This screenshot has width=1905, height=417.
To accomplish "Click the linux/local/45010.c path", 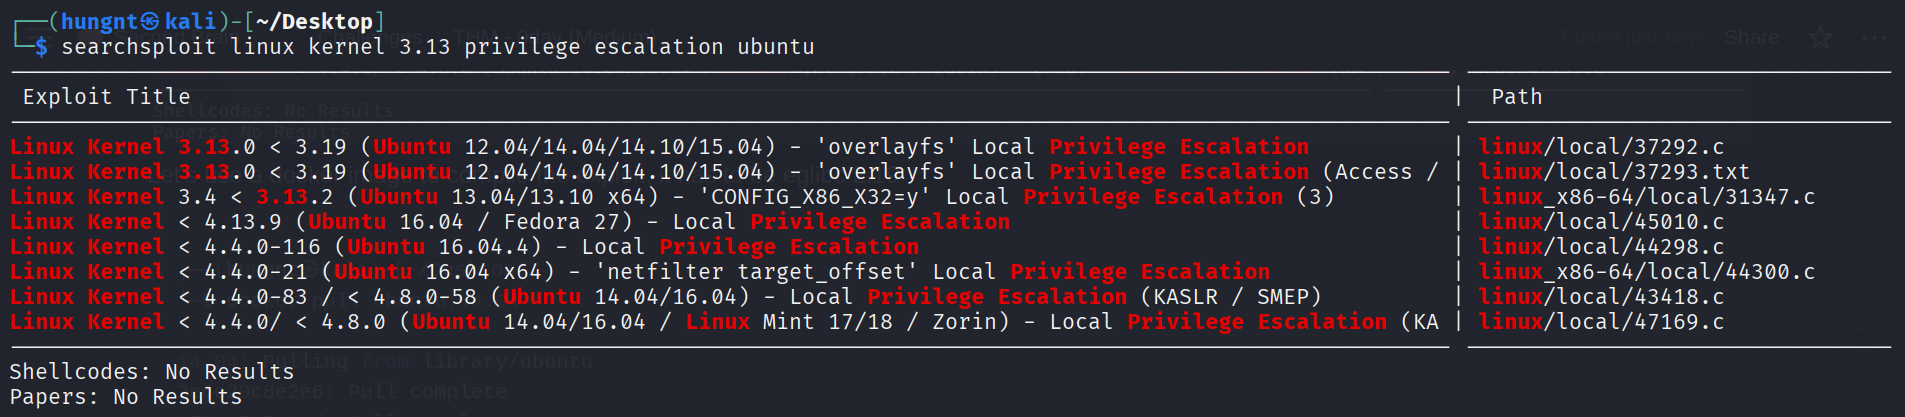I will tap(1601, 222).
